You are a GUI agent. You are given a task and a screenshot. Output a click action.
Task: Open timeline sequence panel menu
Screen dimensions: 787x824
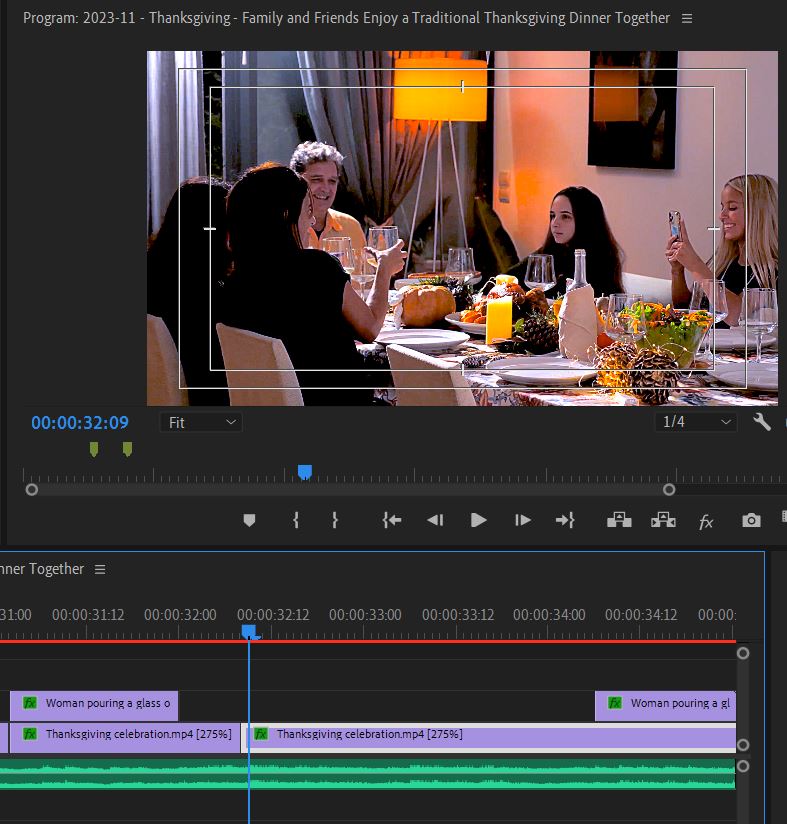[x=100, y=569]
